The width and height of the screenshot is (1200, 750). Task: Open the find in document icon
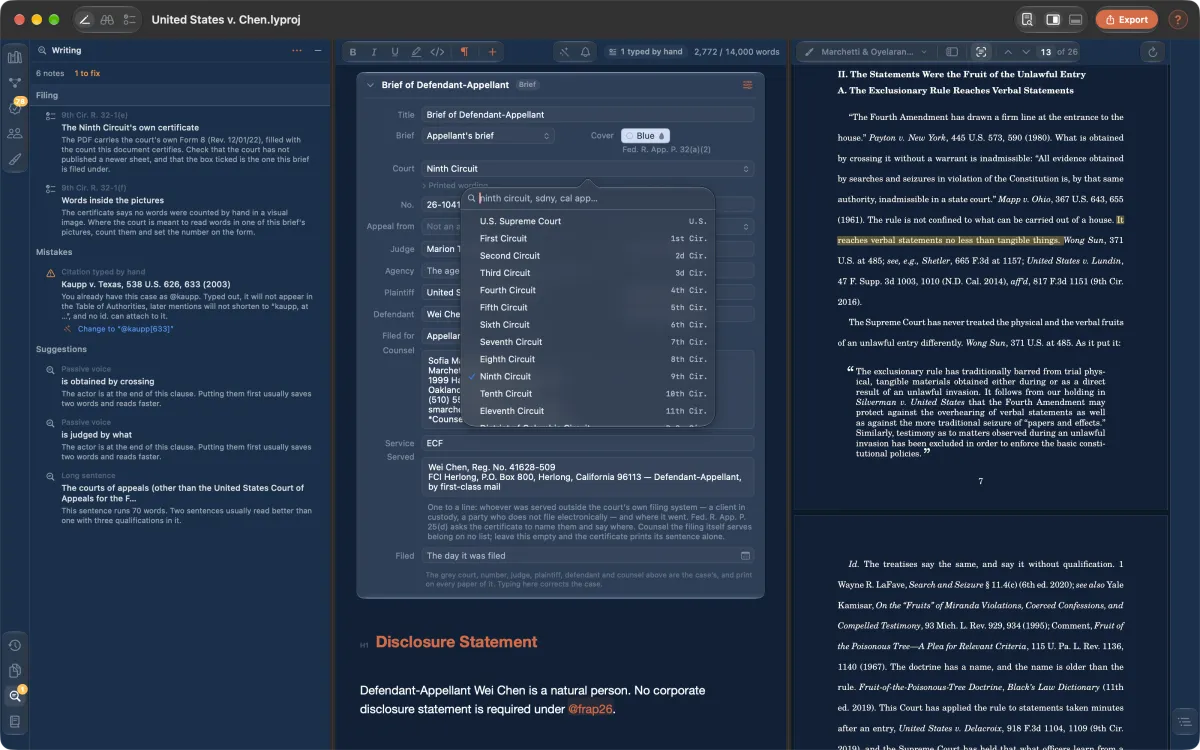pyautogui.click(x=1028, y=19)
